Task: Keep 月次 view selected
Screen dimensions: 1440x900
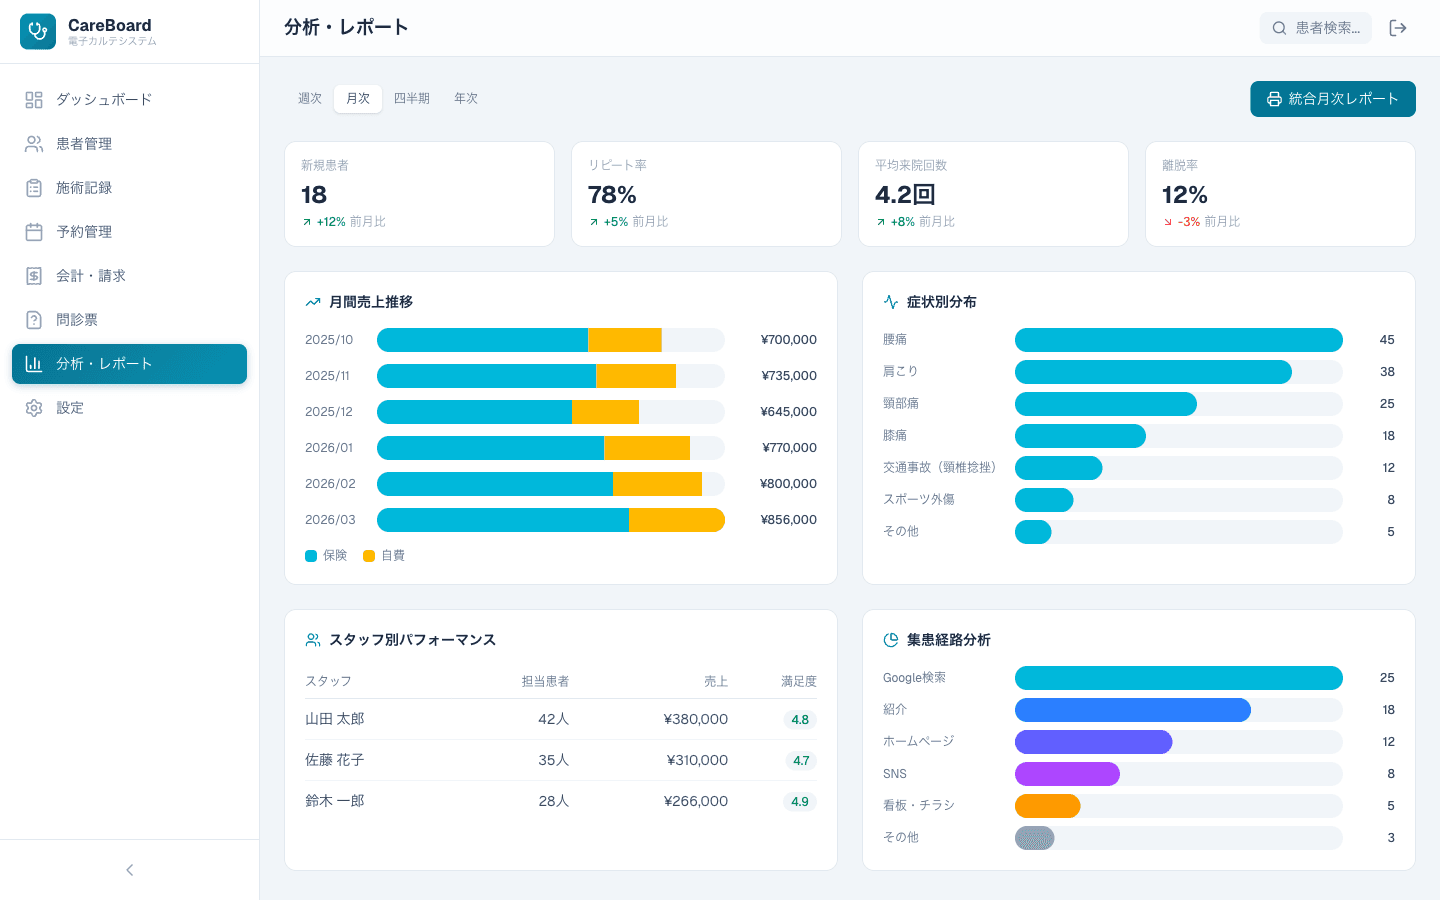Action: [357, 98]
